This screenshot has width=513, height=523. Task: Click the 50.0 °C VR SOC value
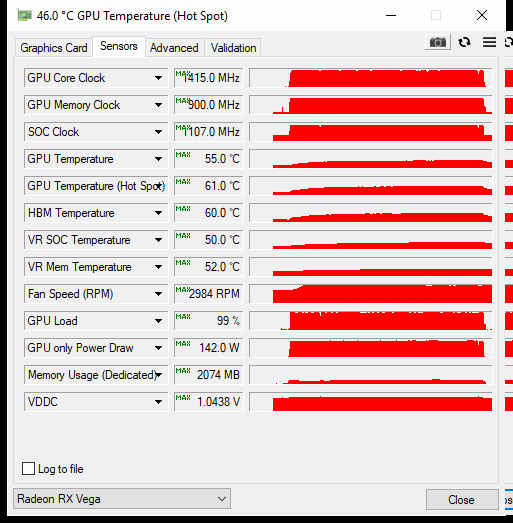[209, 240]
